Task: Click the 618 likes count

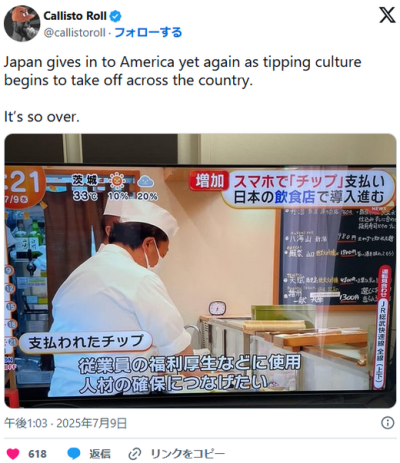Action: pyautogui.click(x=37, y=453)
